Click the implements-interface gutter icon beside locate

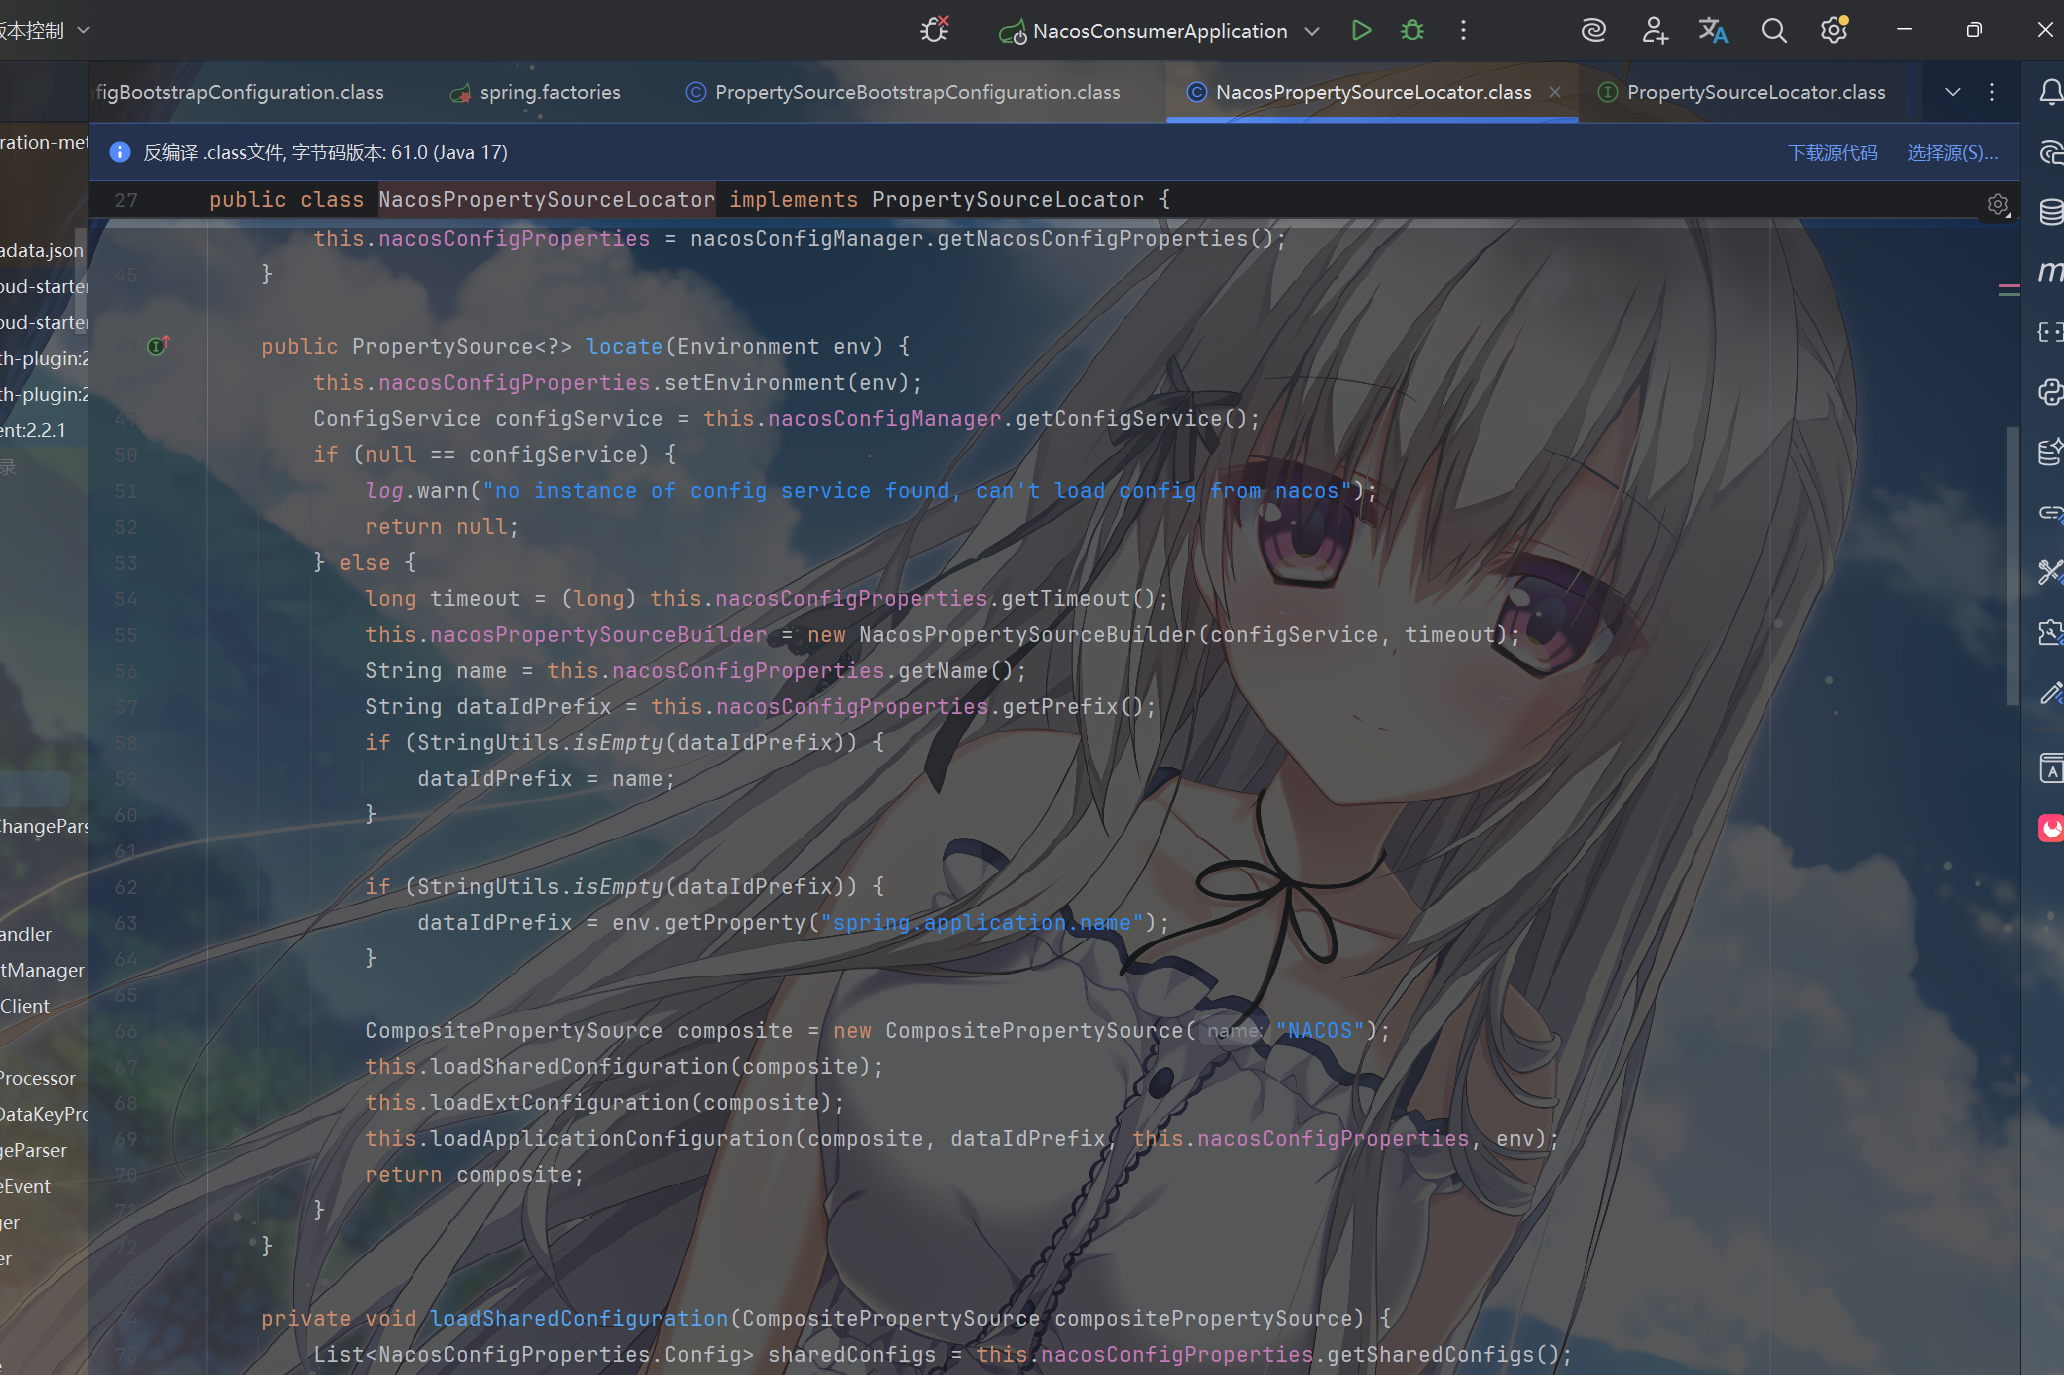click(158, 346)
